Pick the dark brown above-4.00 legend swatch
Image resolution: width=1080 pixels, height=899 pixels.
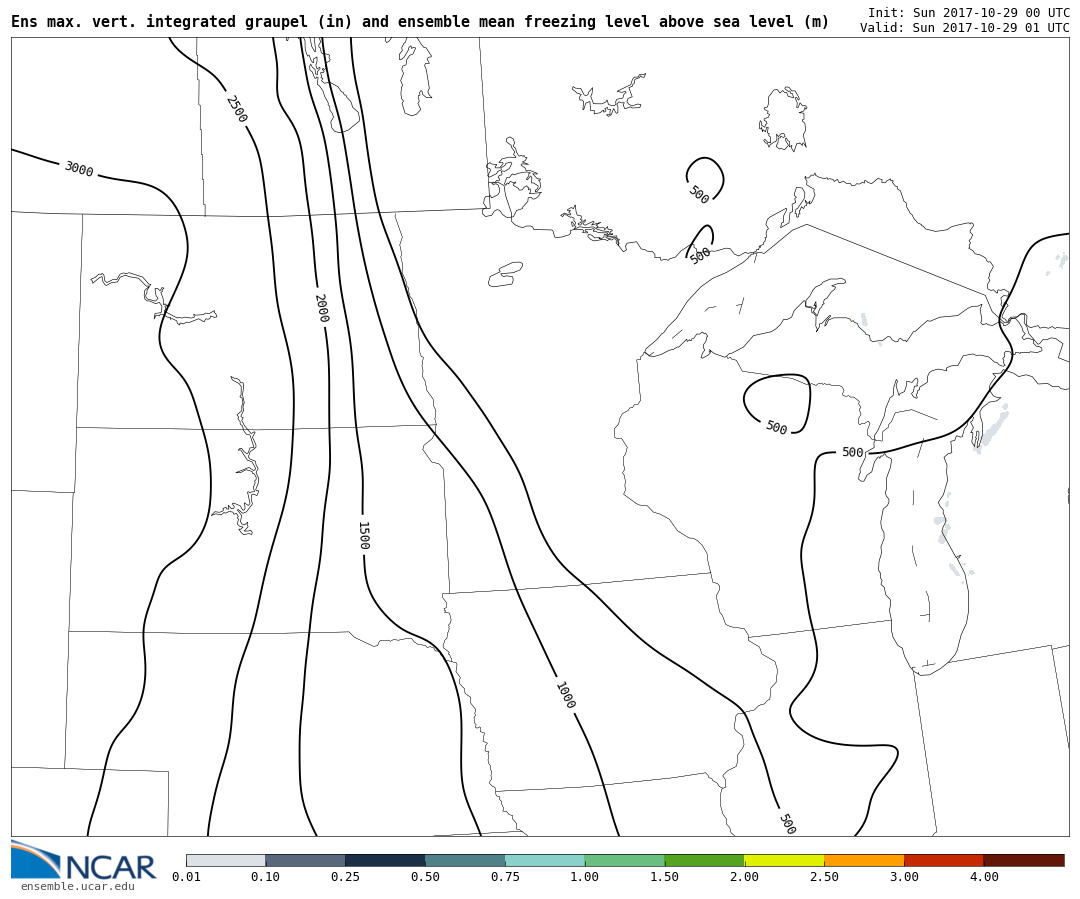click(1024, 860)
